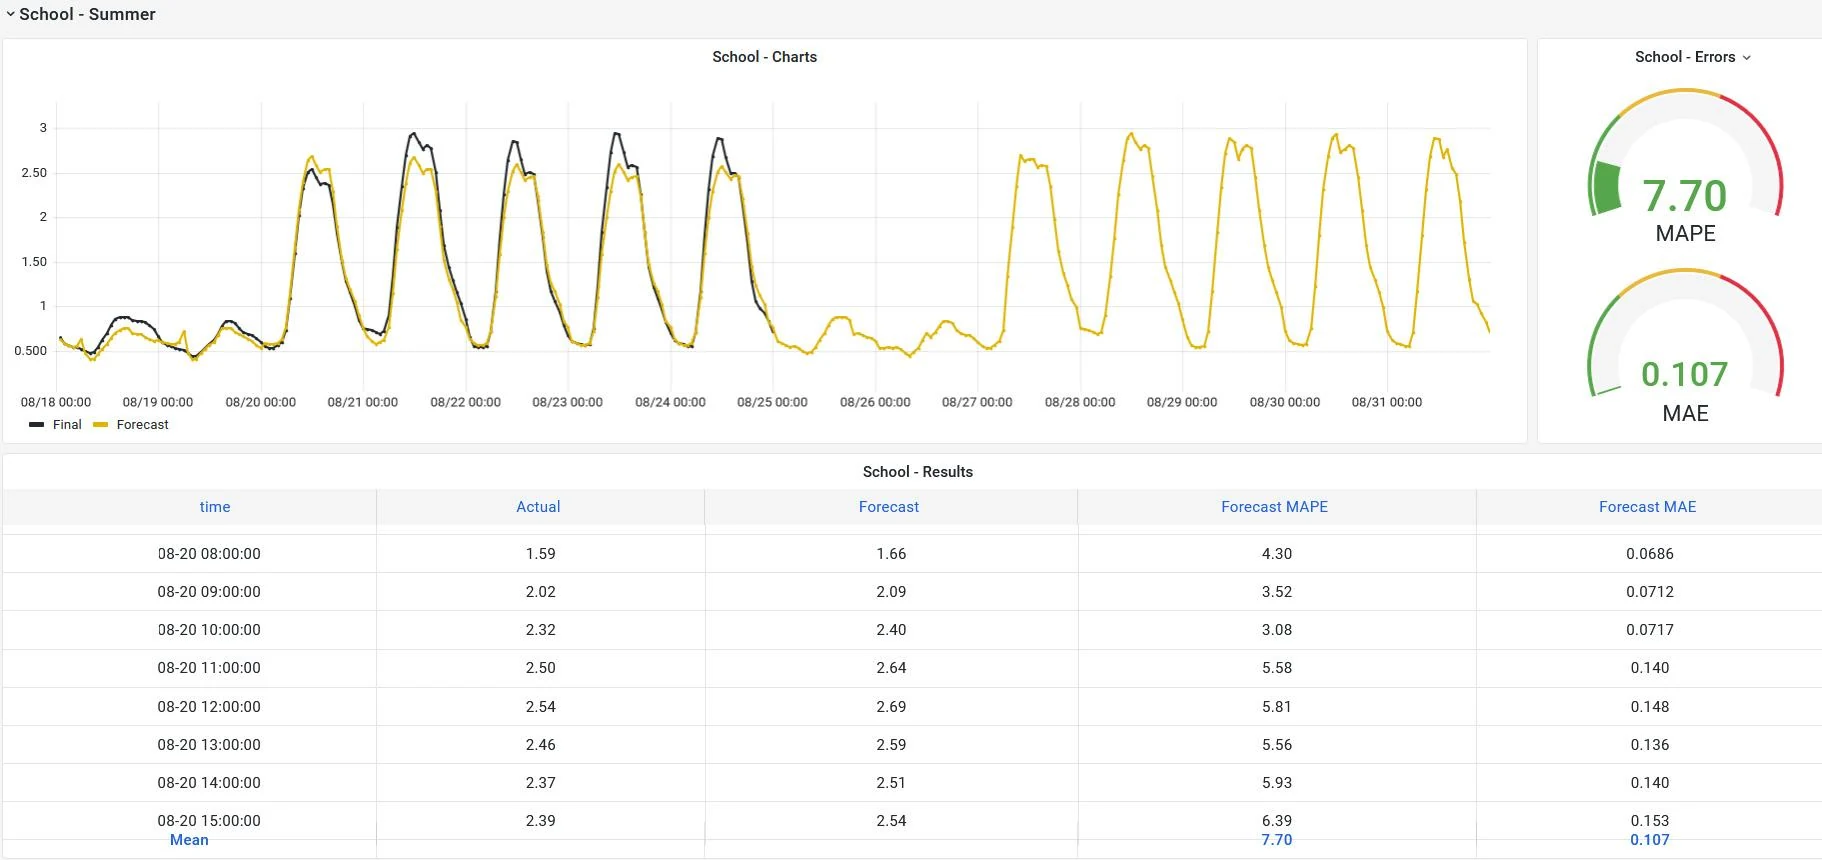
Task: Select the 08-20 15:00:00 time cell
Action: (209, 821)
